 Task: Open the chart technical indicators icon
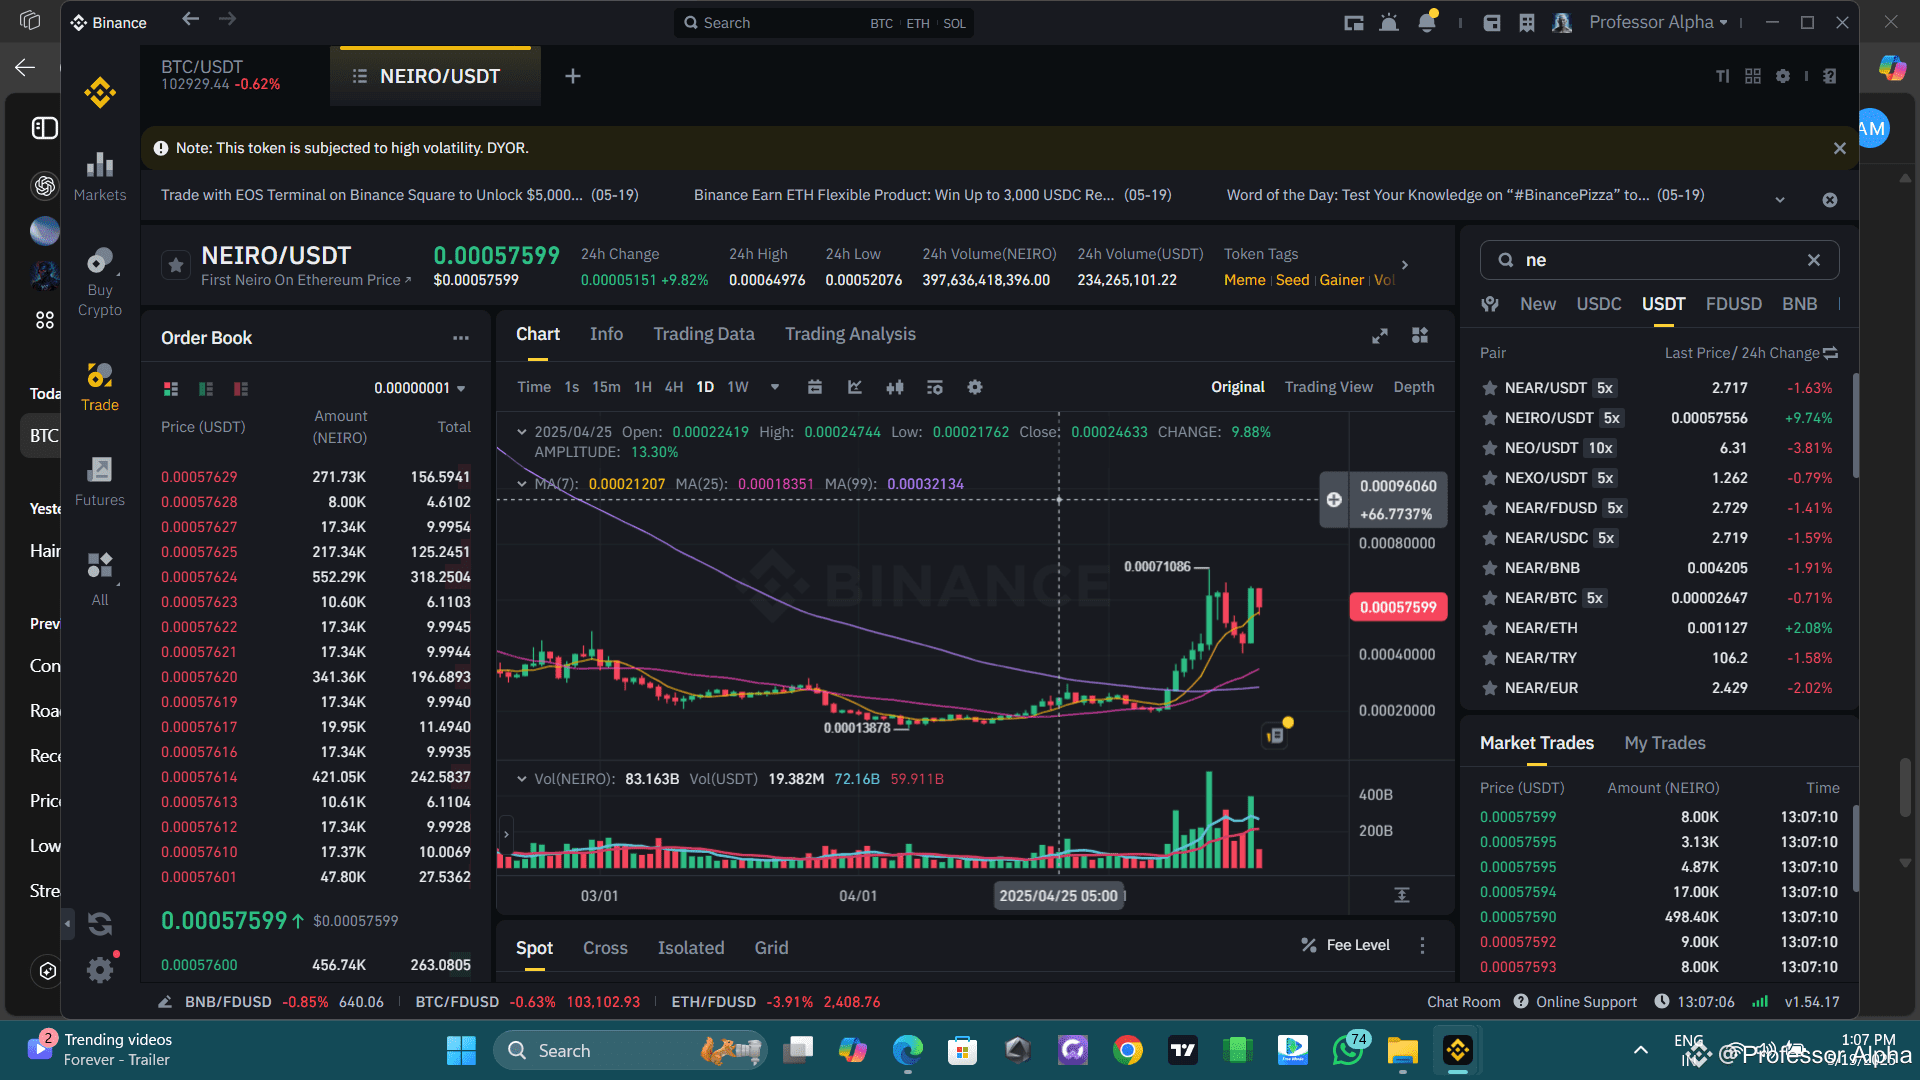pyautogui.click(x=855, y=387)
